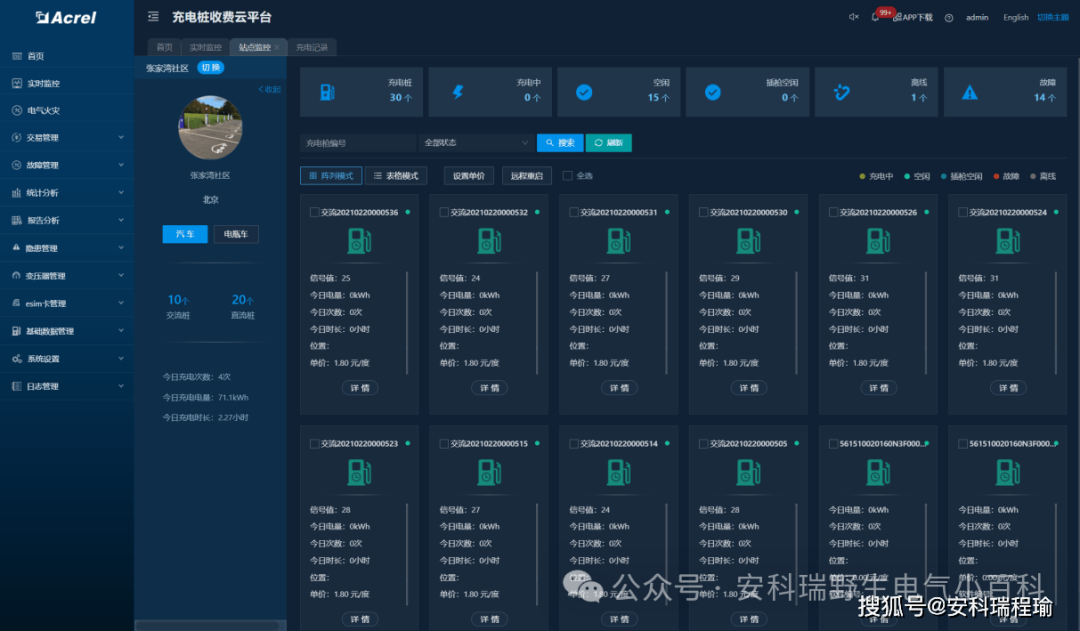Click the 刷新 refresh button
The height and width of the screenshot is (631, 1080).
click(x=609, y=143)
